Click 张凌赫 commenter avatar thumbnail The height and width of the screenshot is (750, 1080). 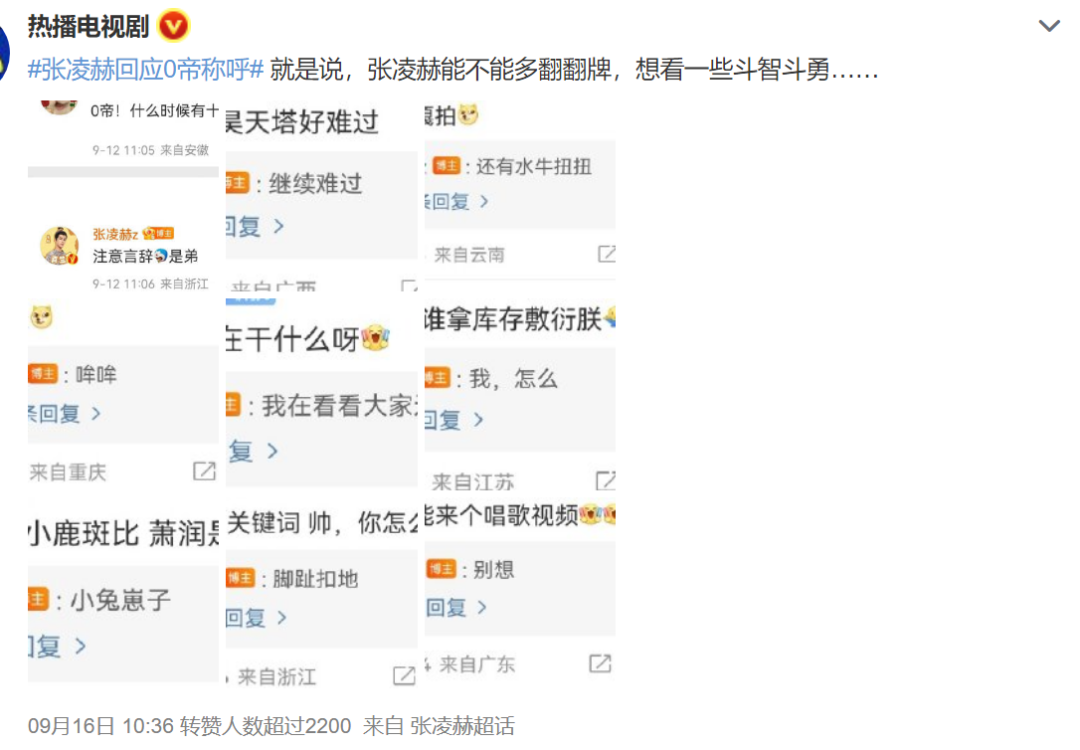(x=59, y=246)
